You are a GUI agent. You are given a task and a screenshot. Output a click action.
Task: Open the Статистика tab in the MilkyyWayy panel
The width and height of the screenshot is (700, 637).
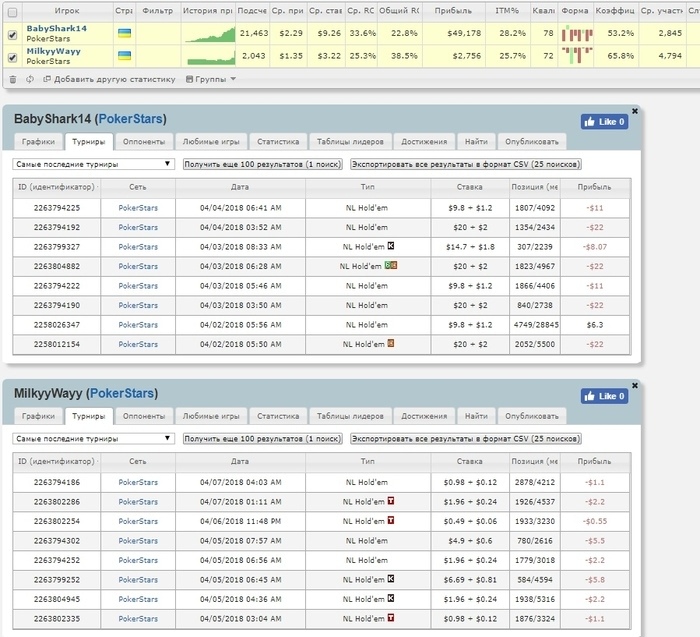[x=278, y=416]
